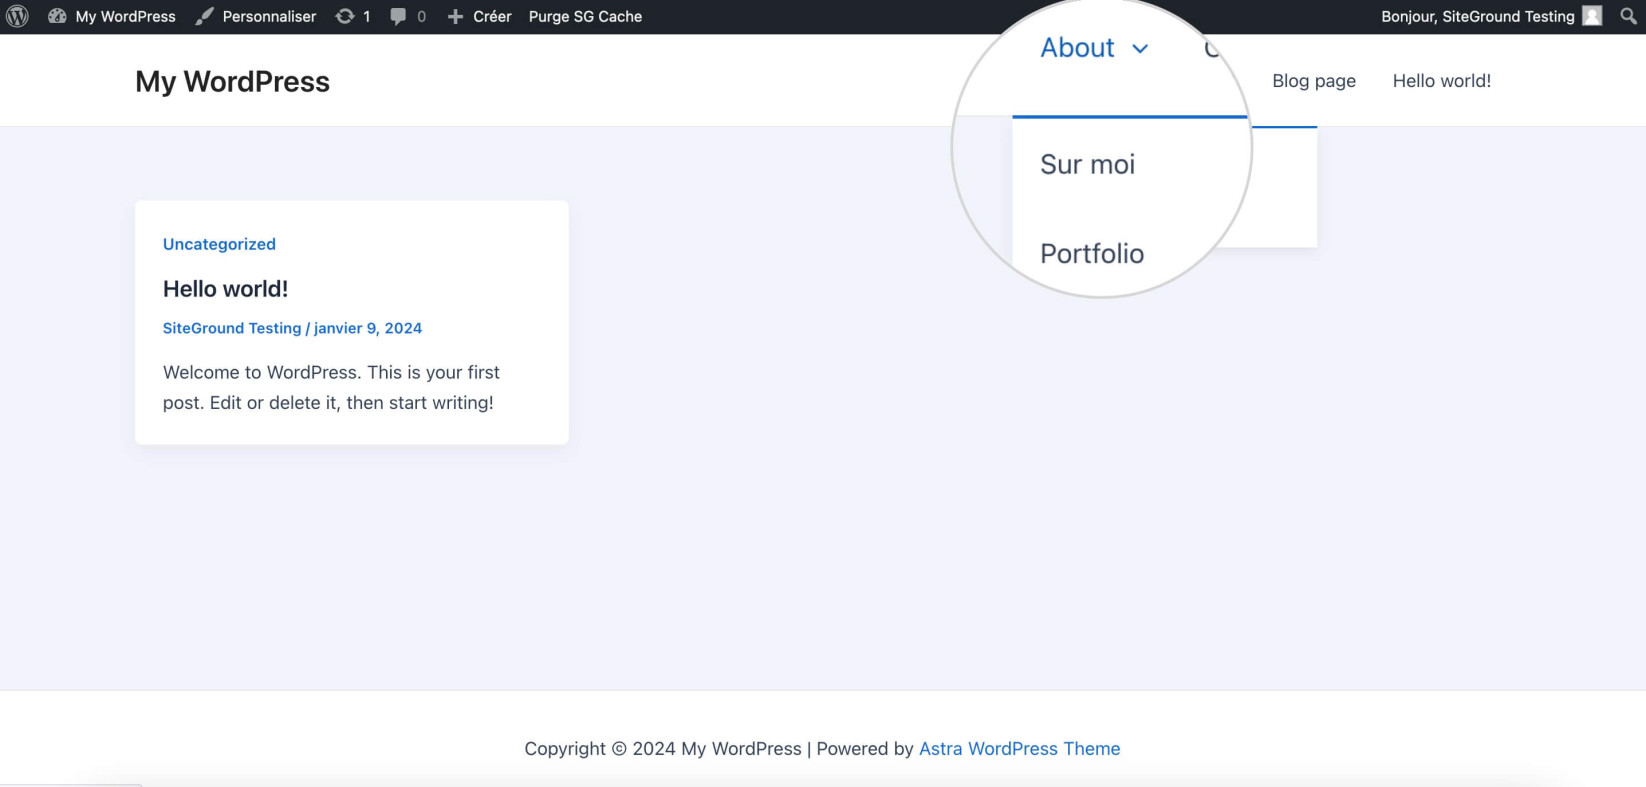
Task: Click the janvier 9, 2024 post date
Action: pyautogui.click(x=368, y=328)
